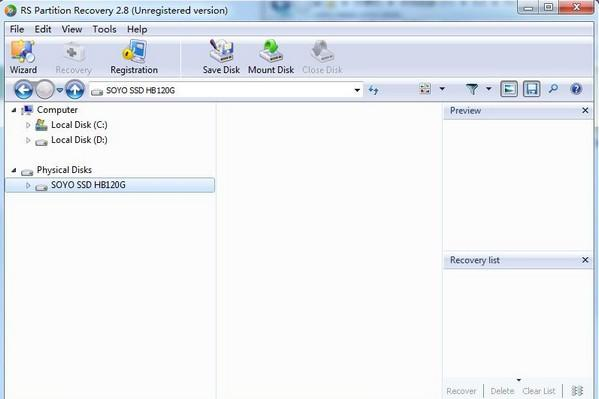Click Mount Disk in the toolbar
Image resolution: width=599 pixels, height=399 pixels.
coord(271,57)
